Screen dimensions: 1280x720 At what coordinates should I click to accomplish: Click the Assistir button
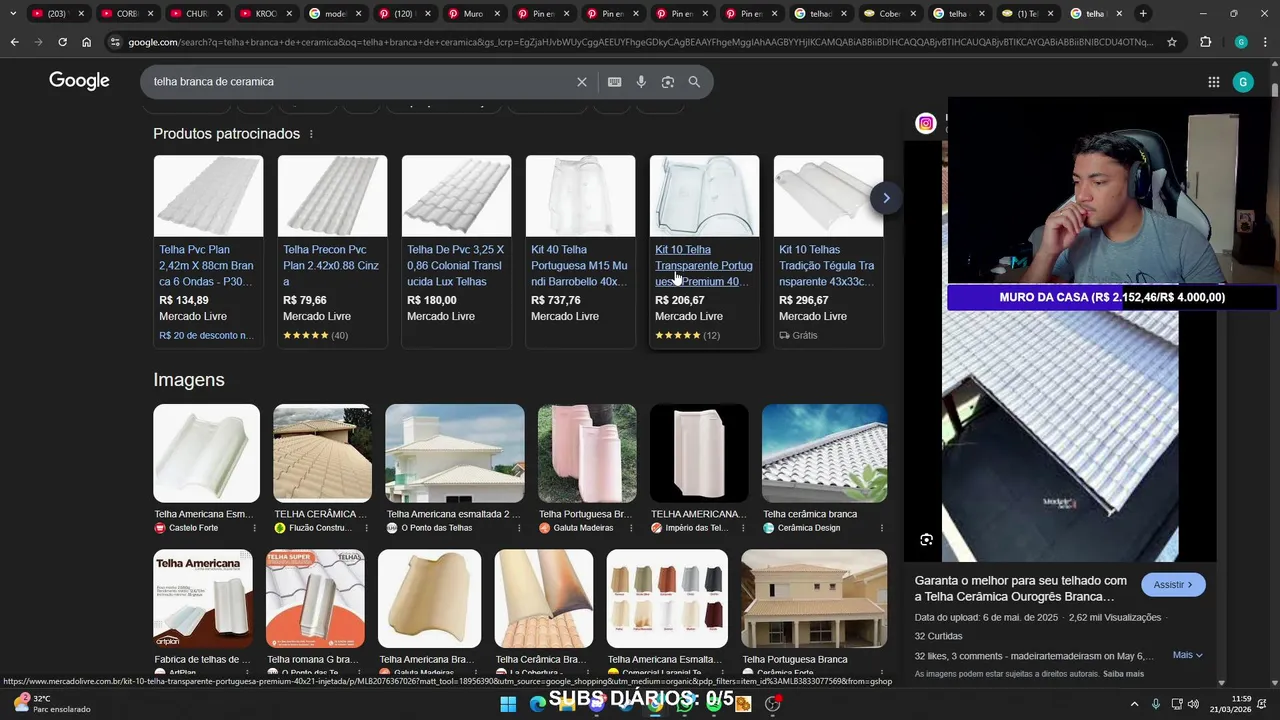(1173, 585)
